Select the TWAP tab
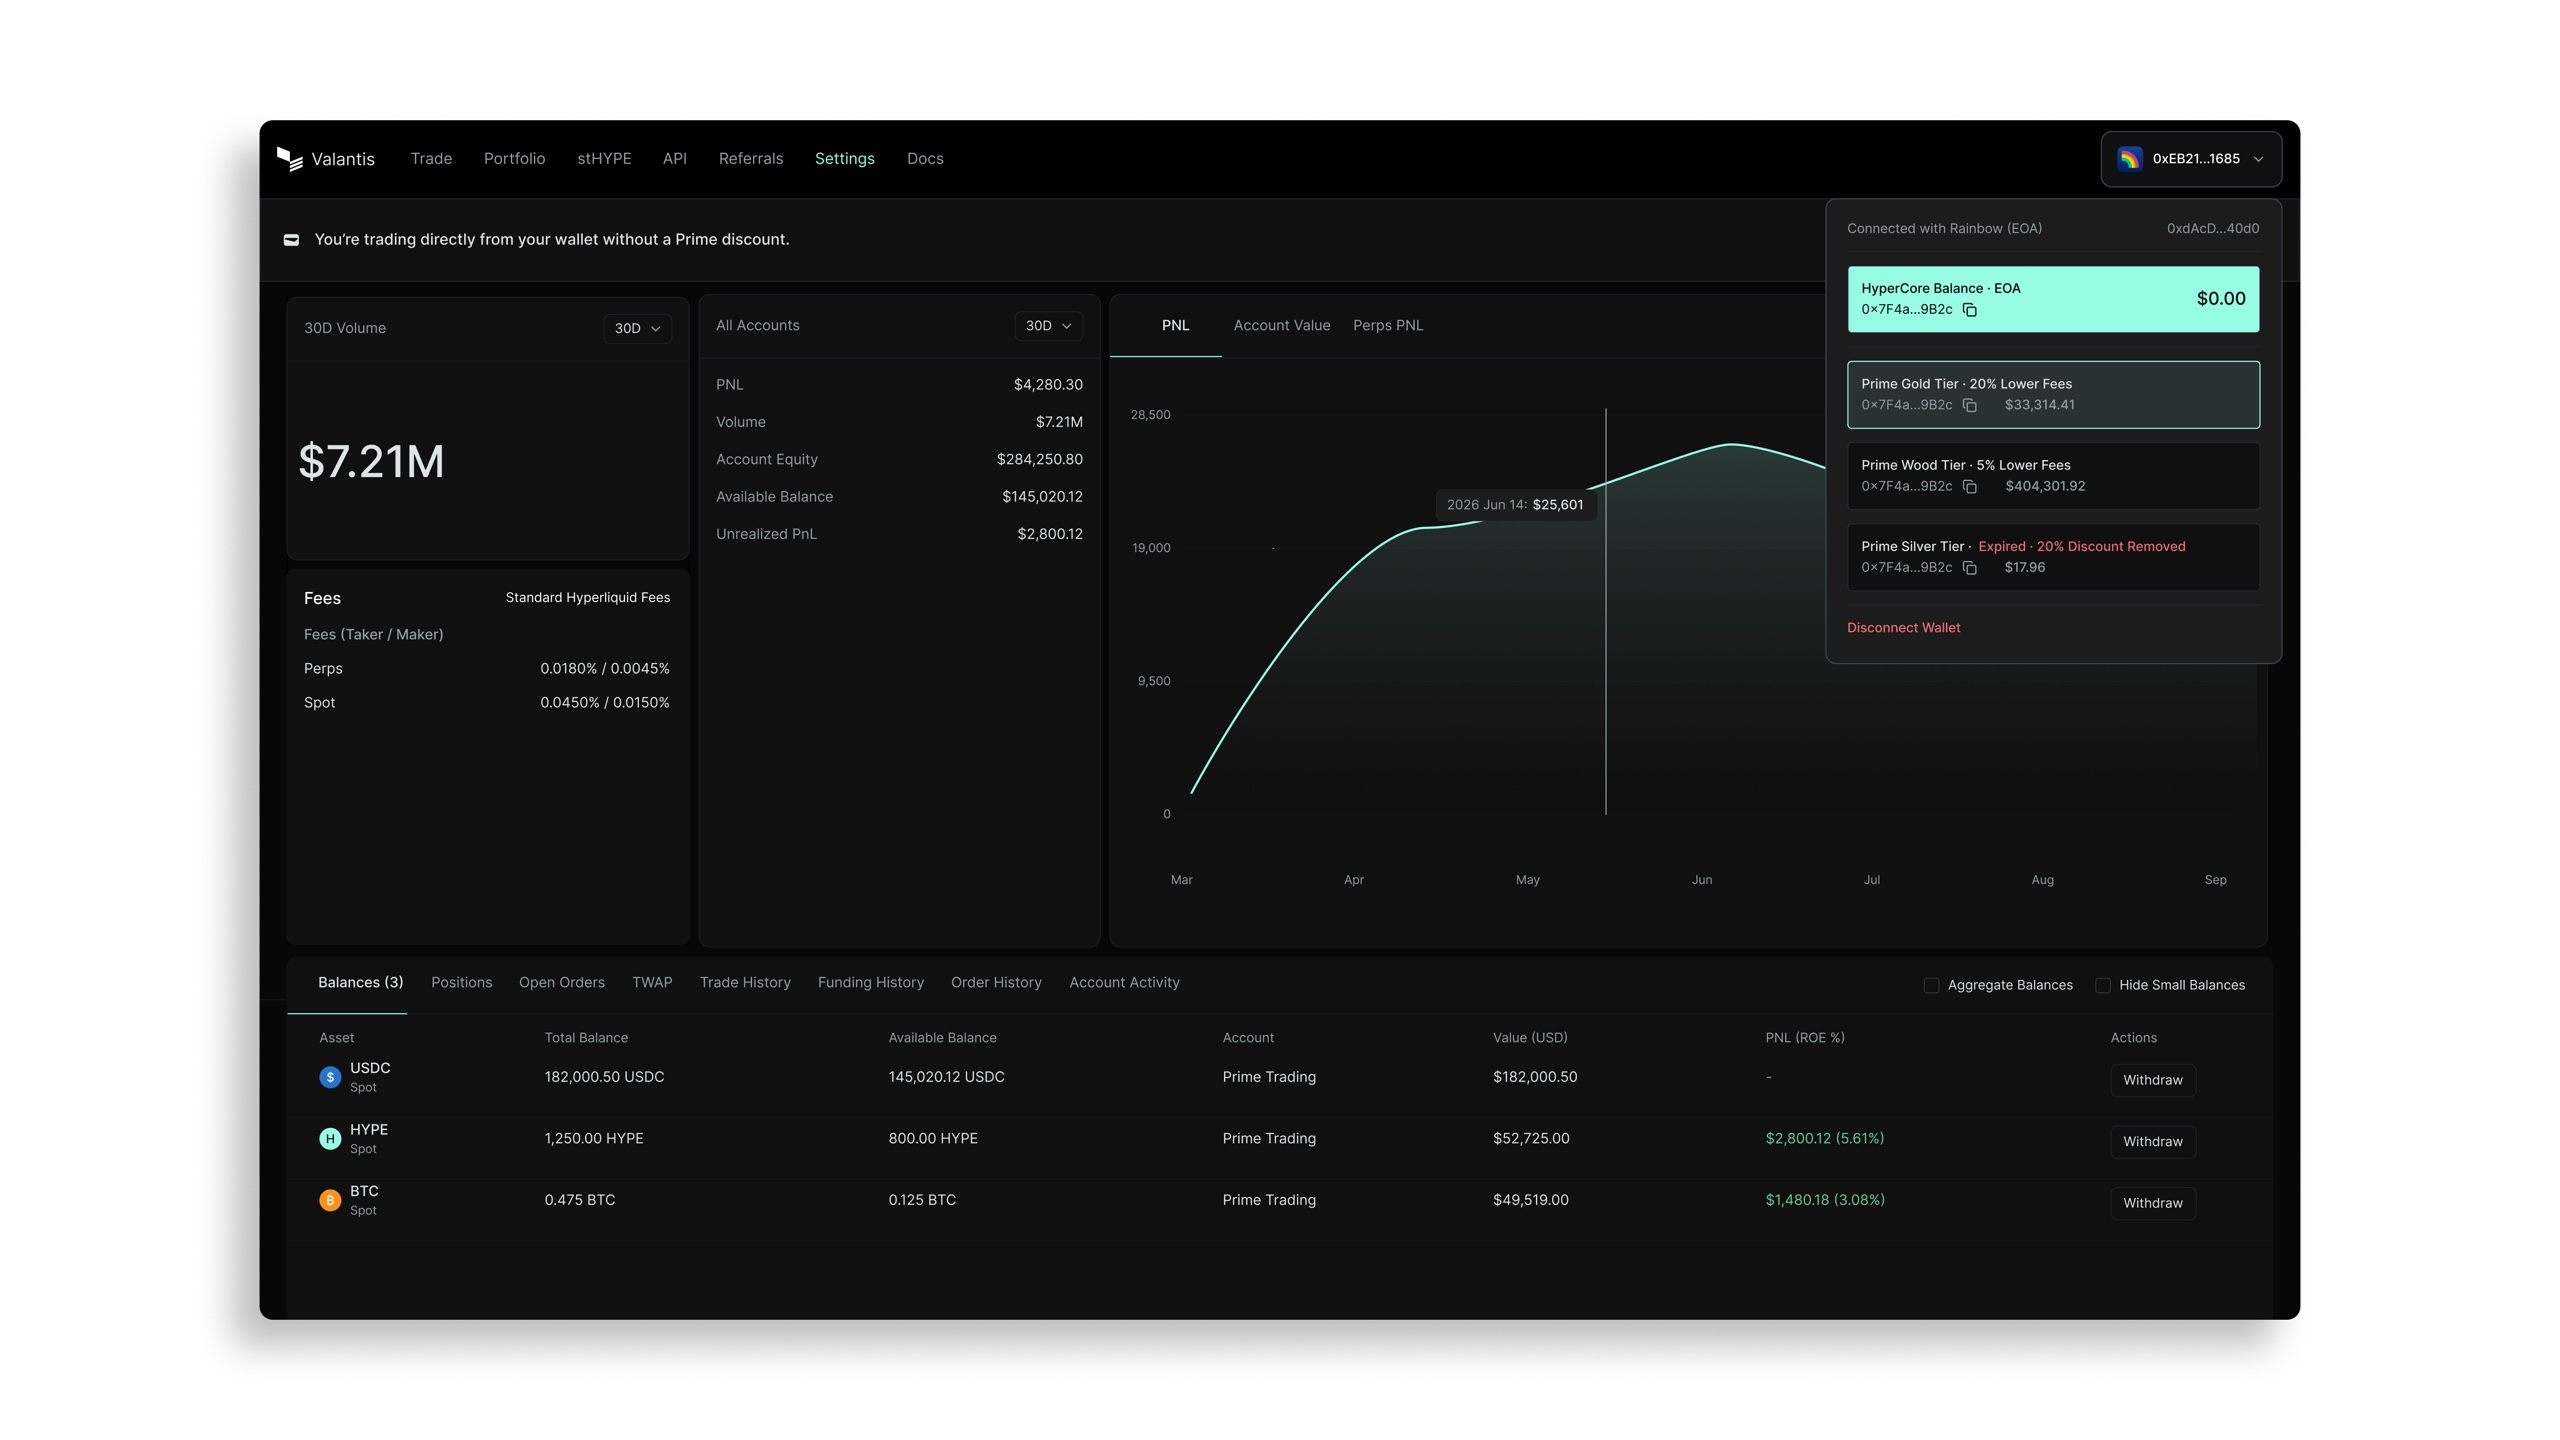The height and width of the screenshot is (1440, 2560). [652, 983]
